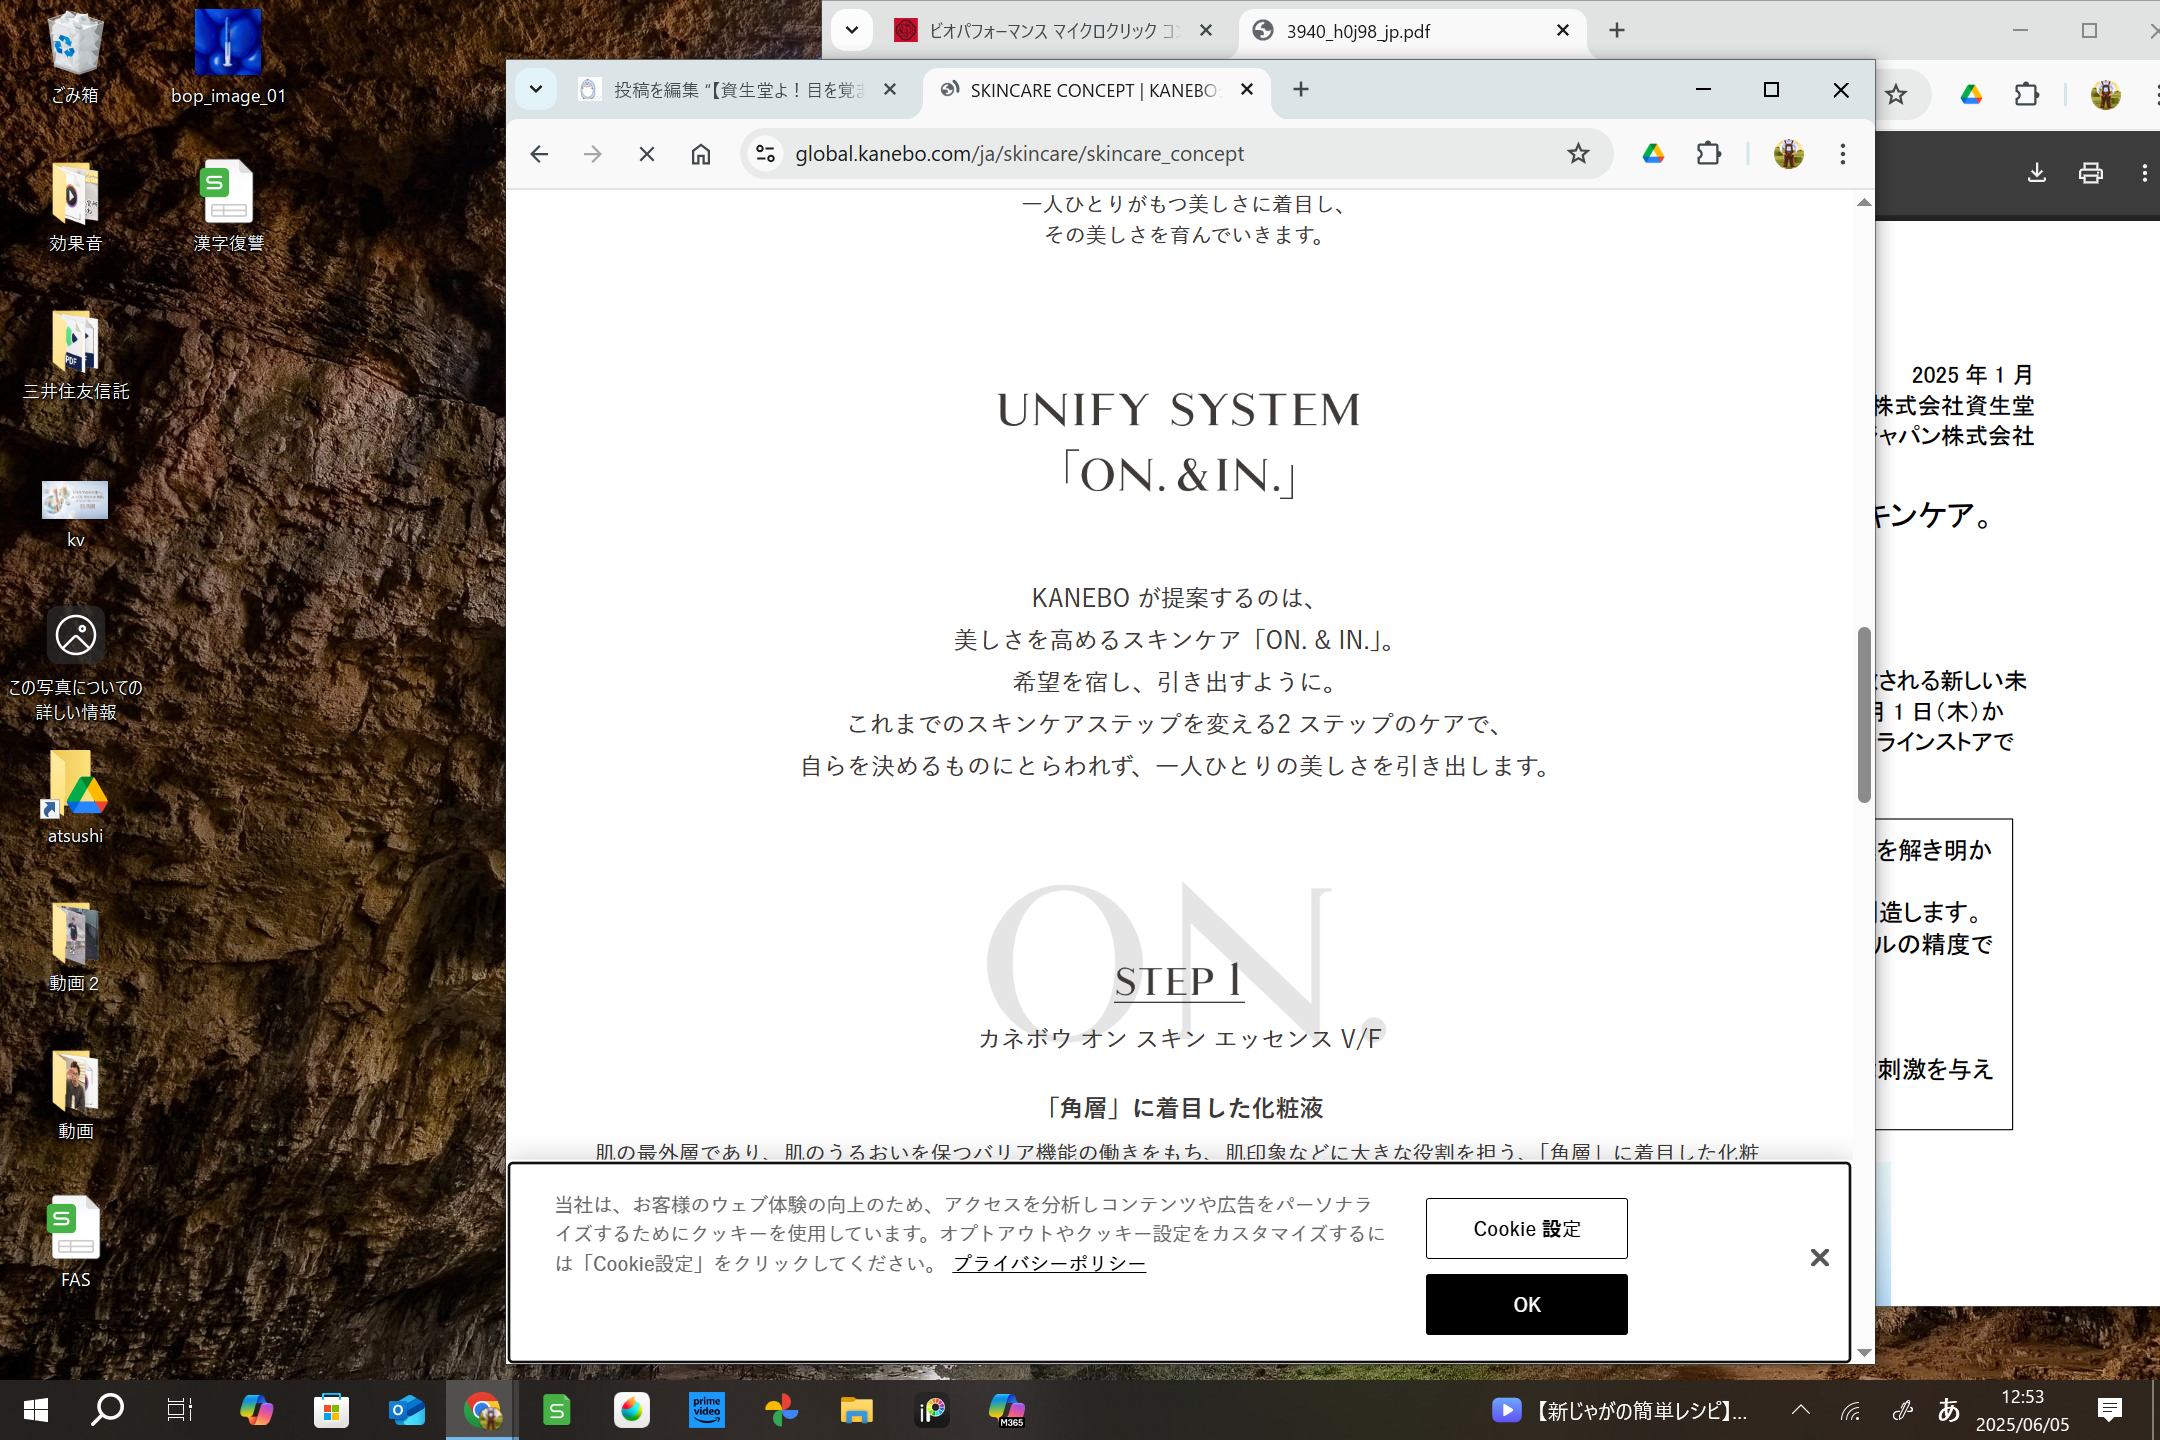Select the kv image file on desktop

pyautogui.click(x=76, y=514)
